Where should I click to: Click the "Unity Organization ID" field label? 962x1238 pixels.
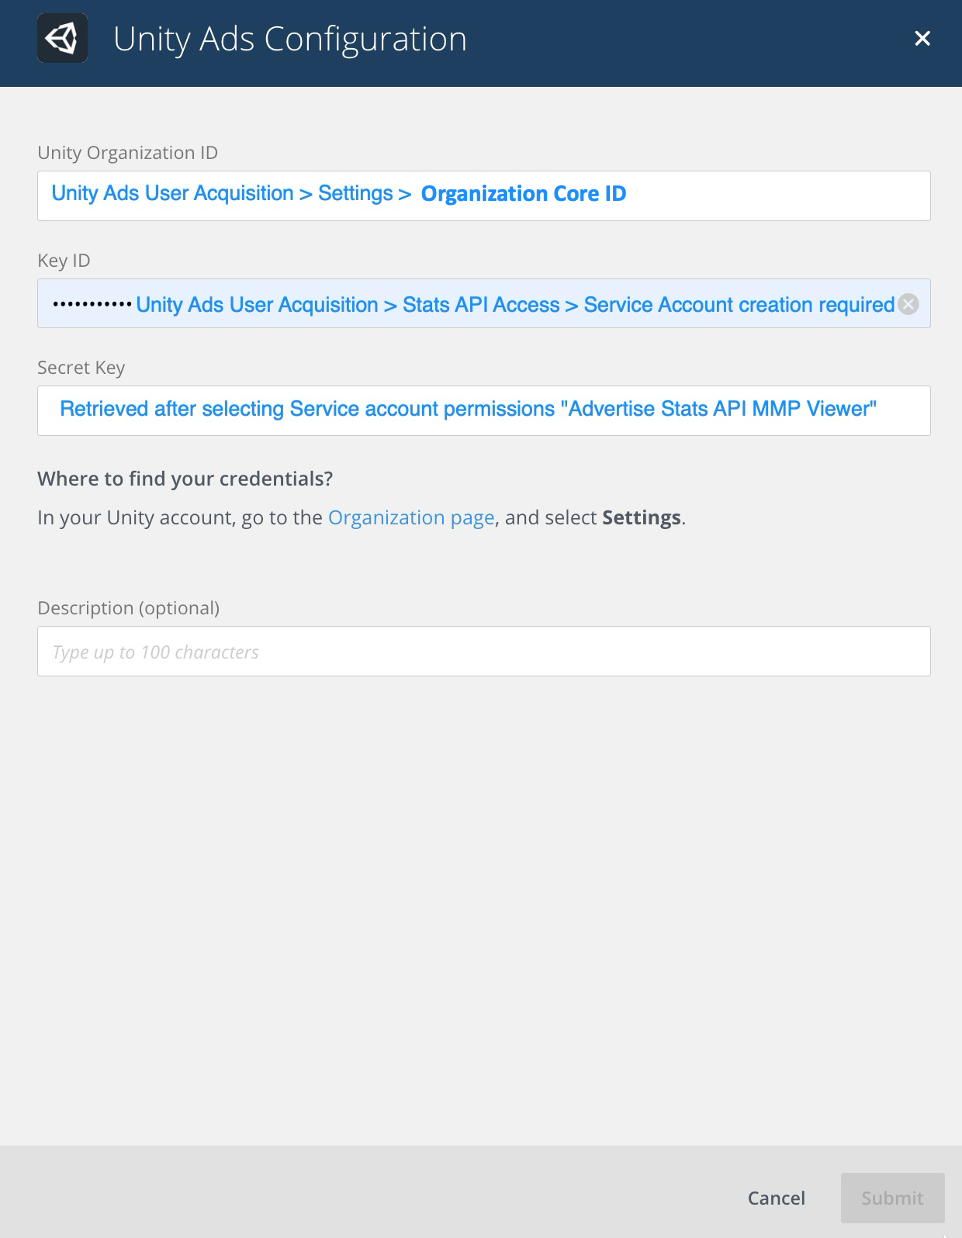tap(127, 153)
